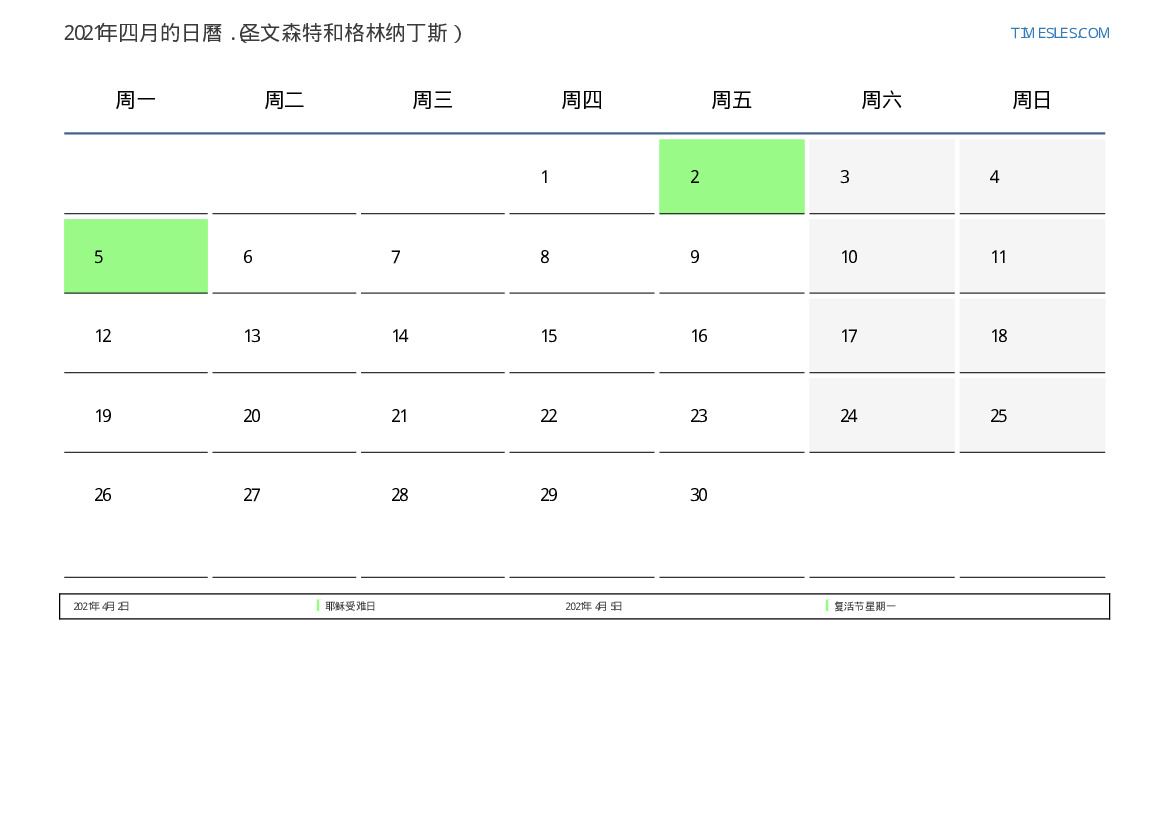Select the calendar title for April 2021
Screen dimensions: 1169x827
[x=263, y=33]
